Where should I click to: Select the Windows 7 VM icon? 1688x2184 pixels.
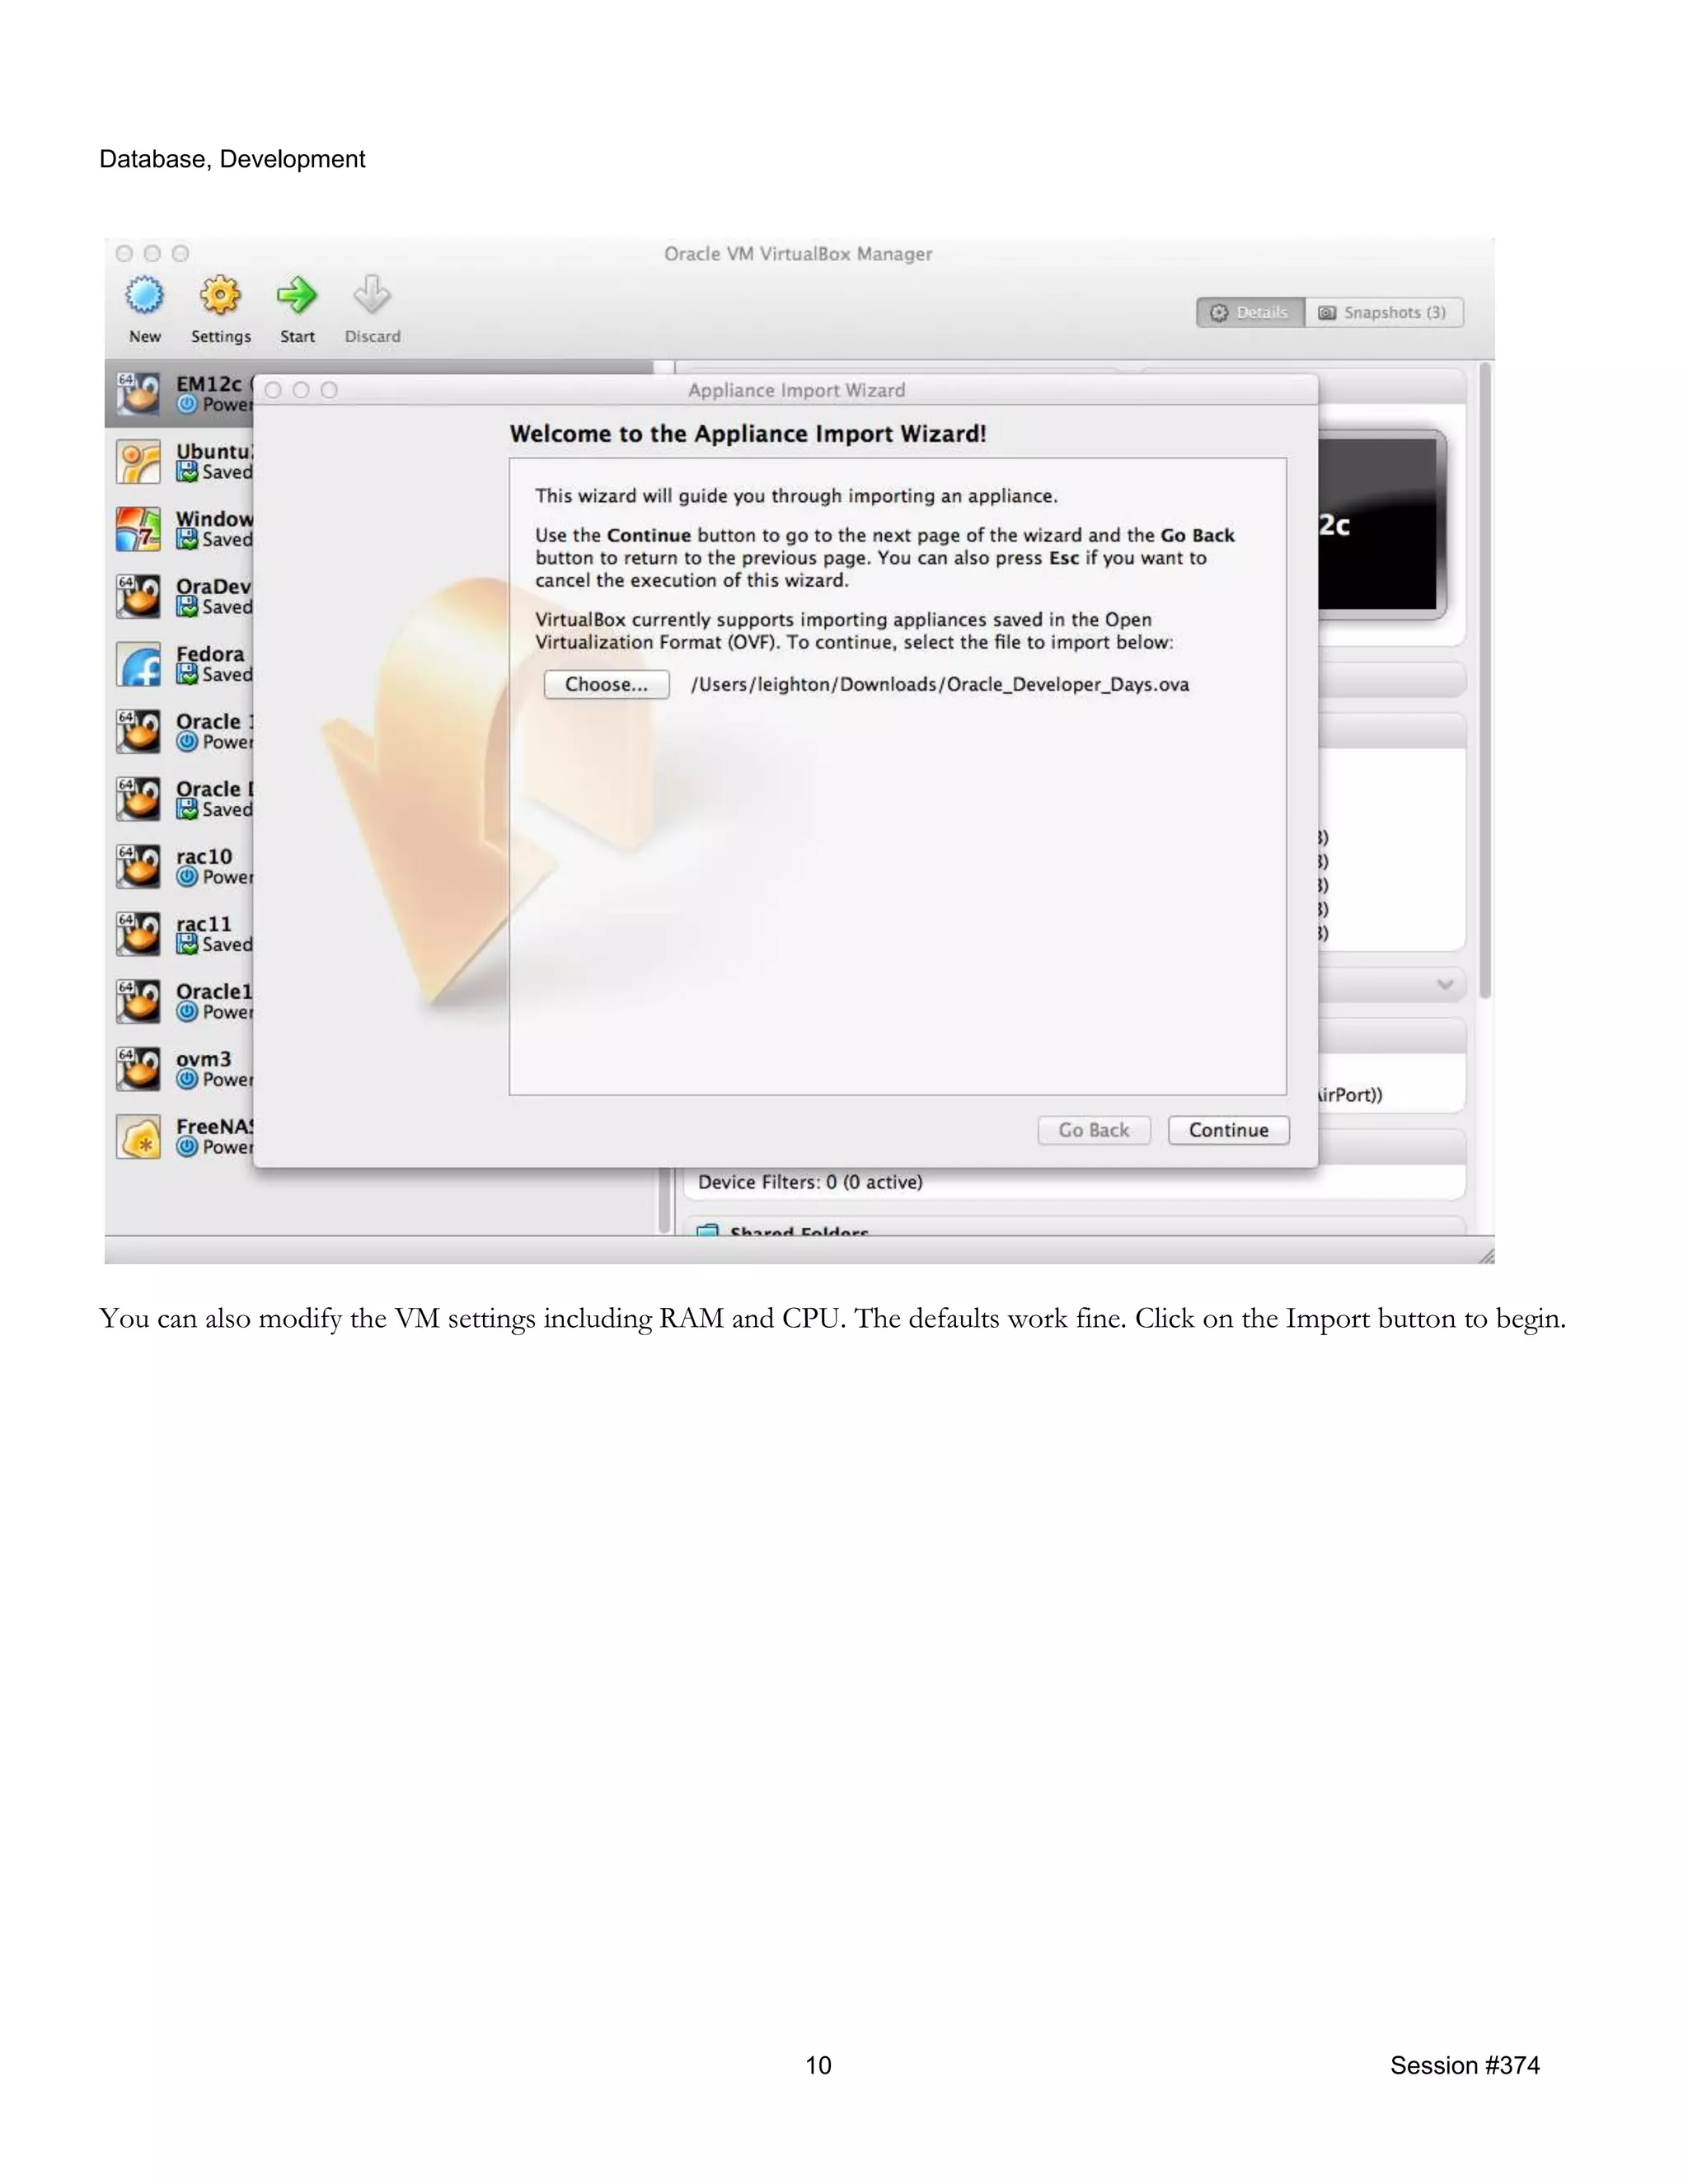(x=138, y=529)
